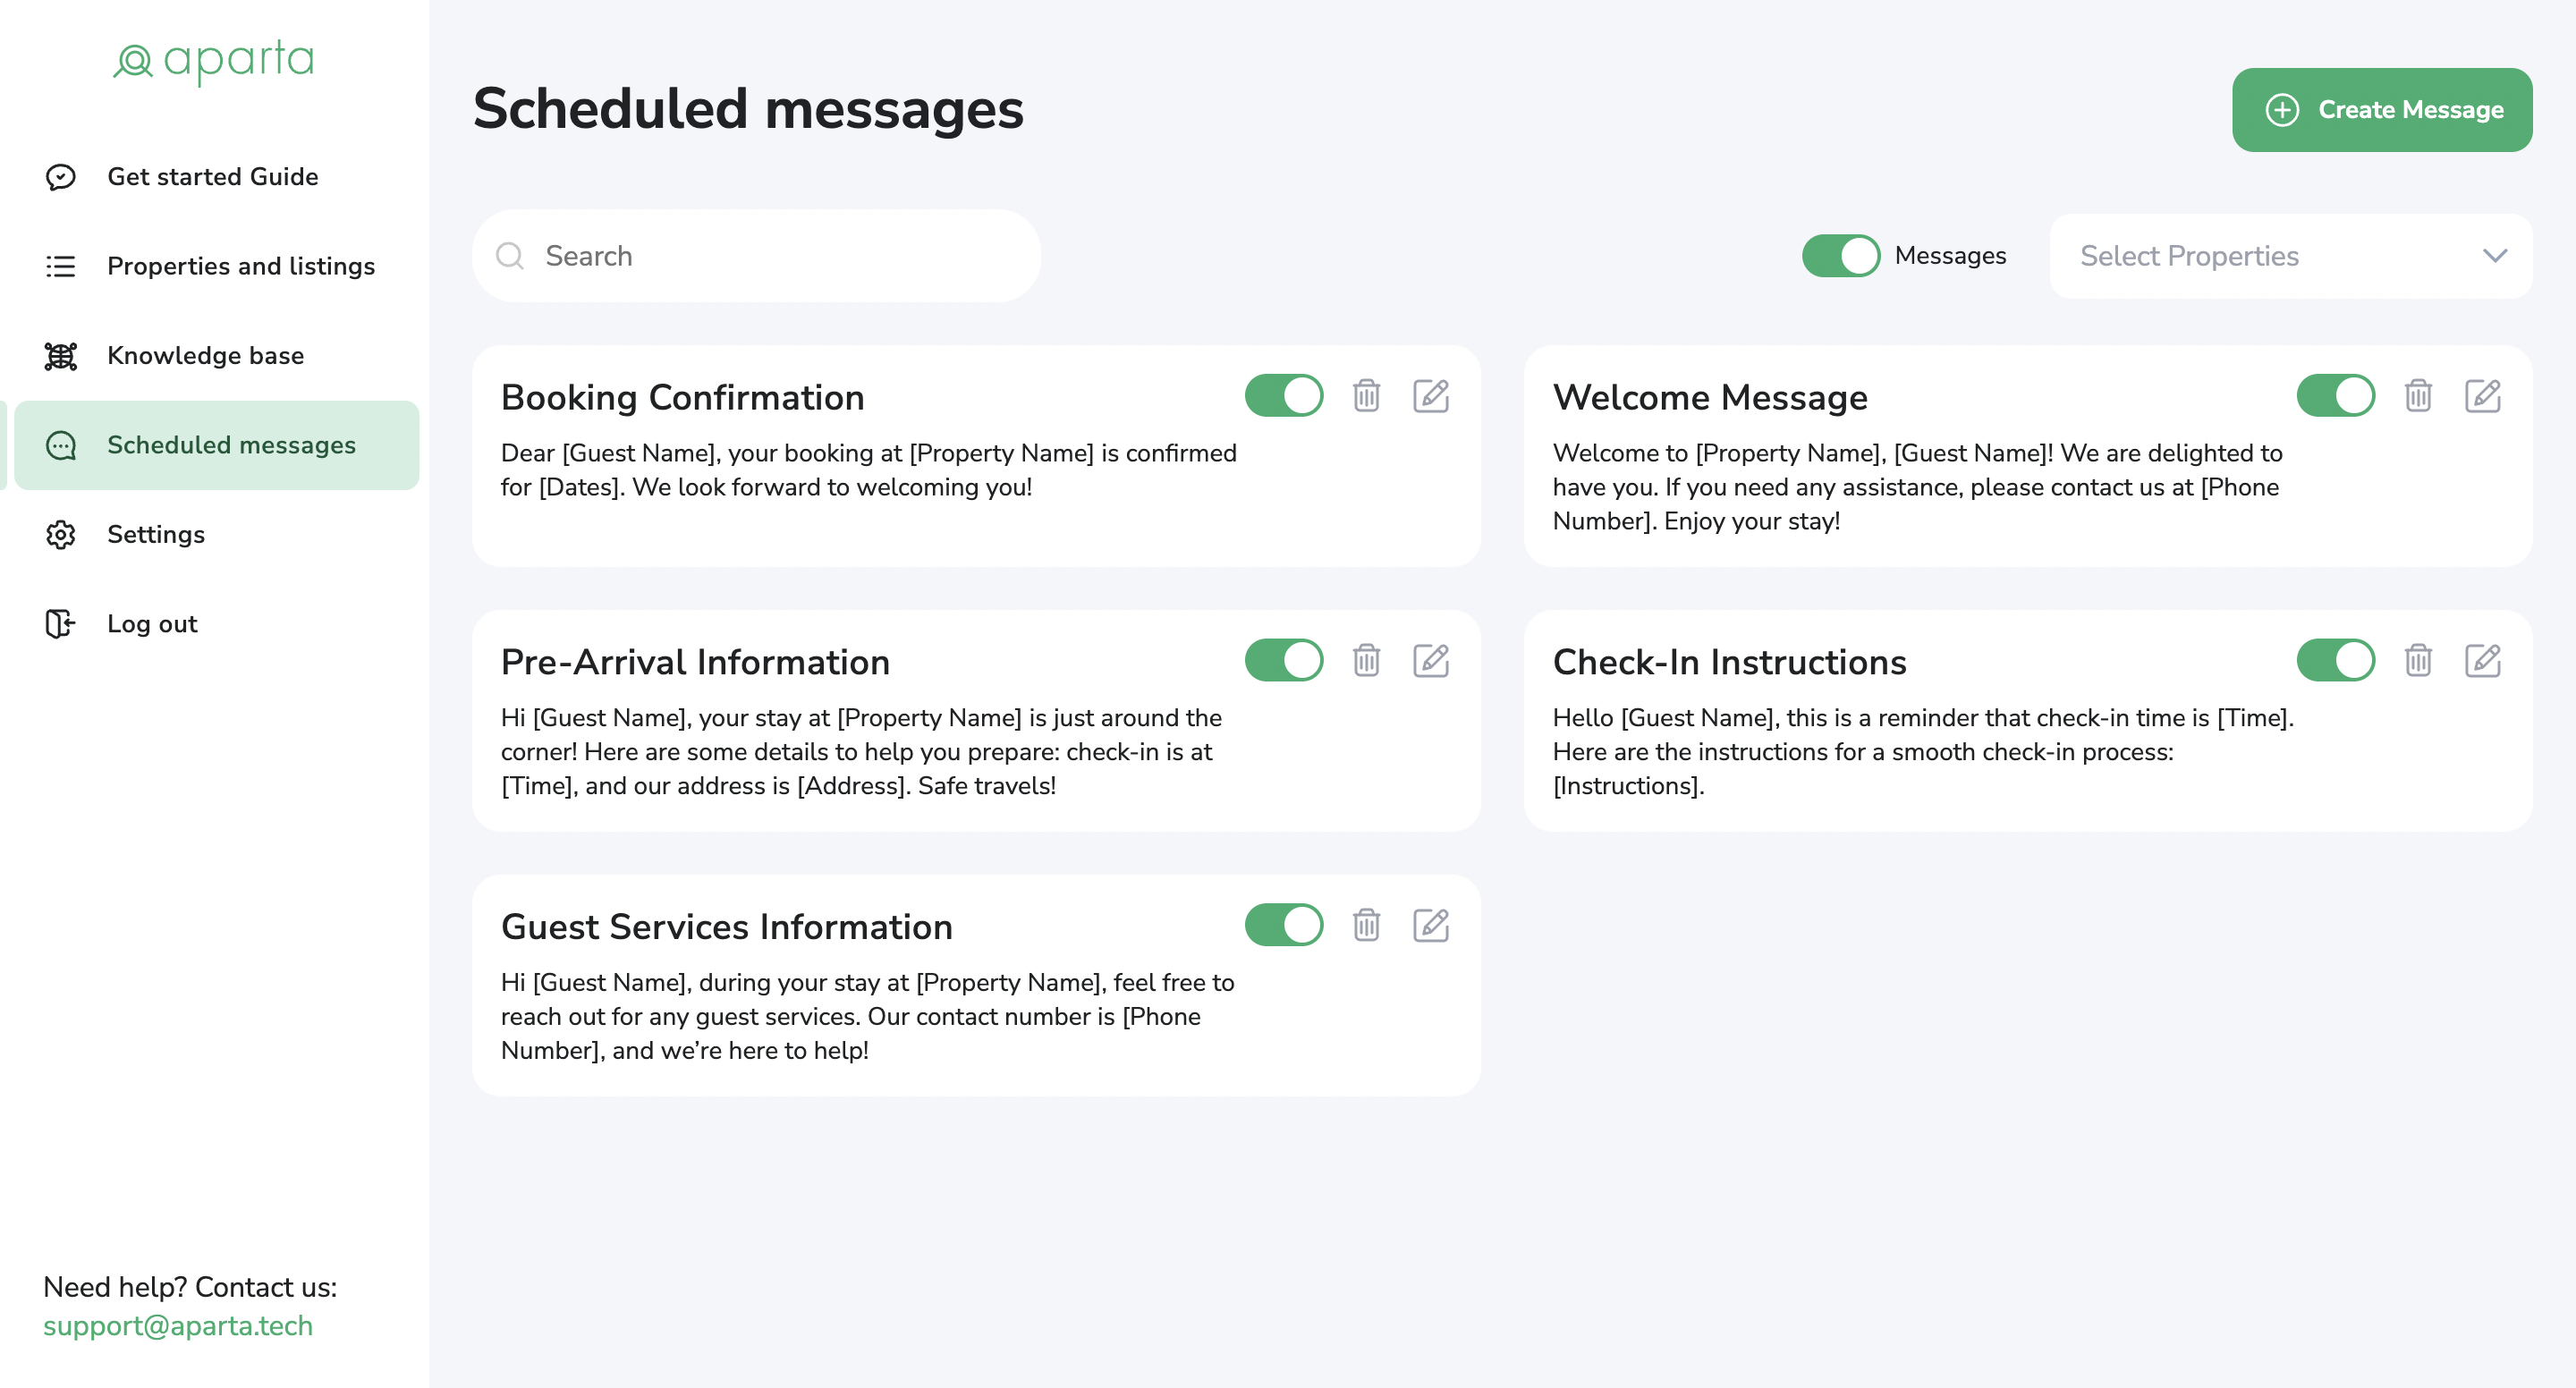The height and width of the screenshot is (1388, 2576).
Task: Expand properties list via chevron arrow
Action: tap(2494, 256)
